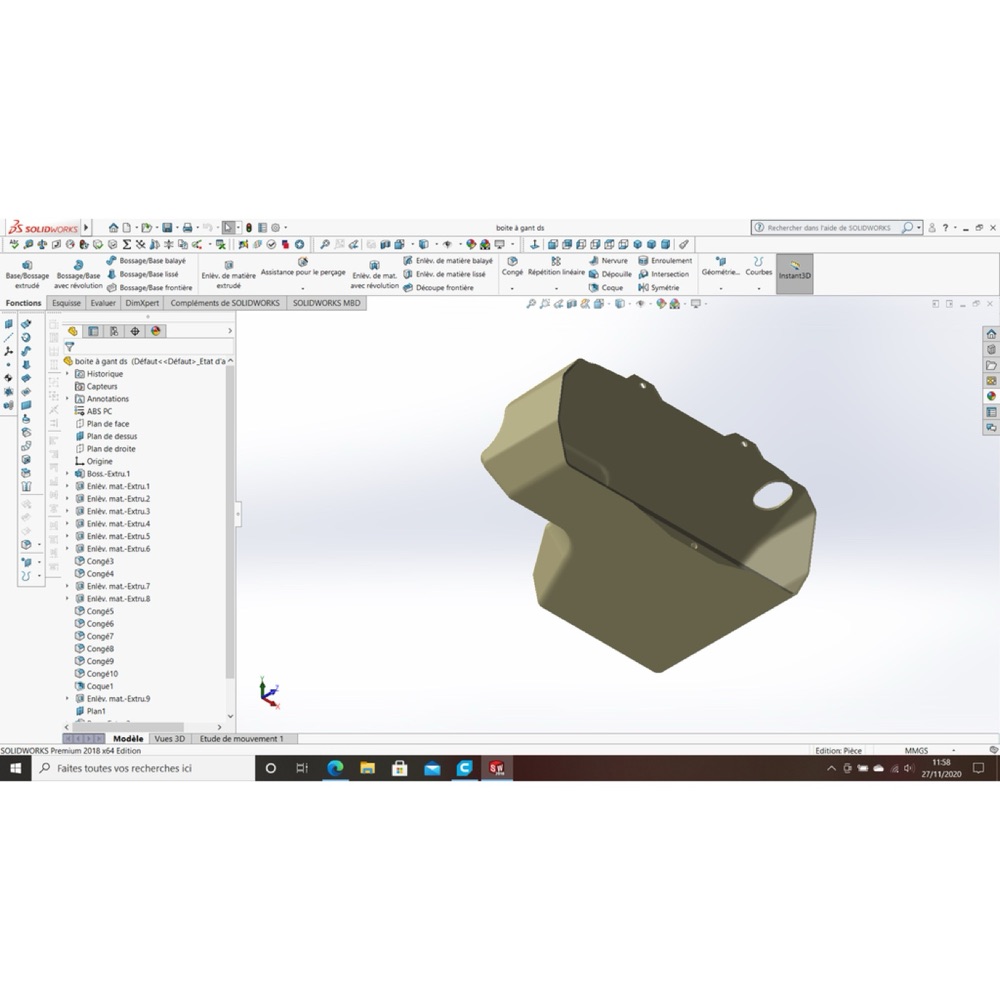
Task: Open the DisplayManager appearance tab icon
Action: [156, 331]
